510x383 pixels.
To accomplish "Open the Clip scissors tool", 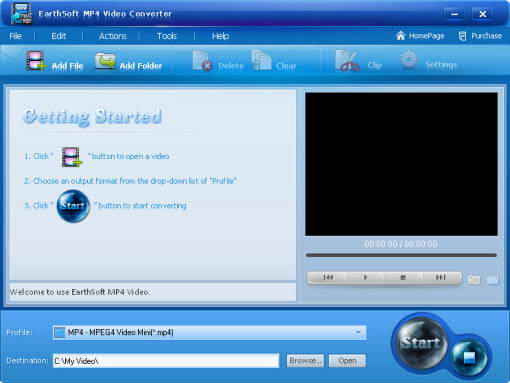I will pos(358,61).
